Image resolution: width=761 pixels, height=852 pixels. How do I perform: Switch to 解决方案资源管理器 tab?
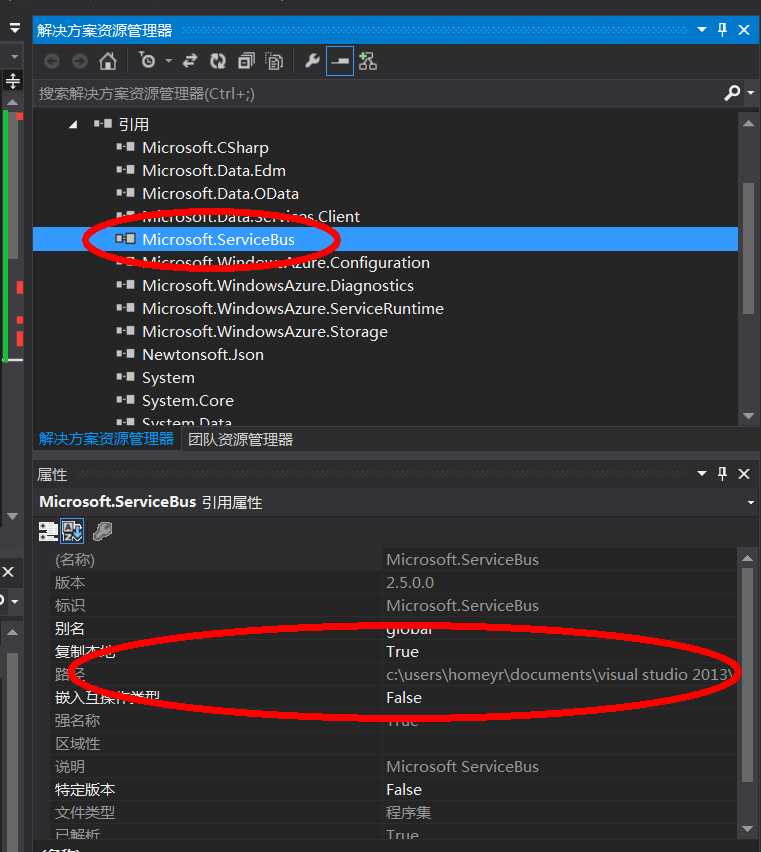coord(106,439)
